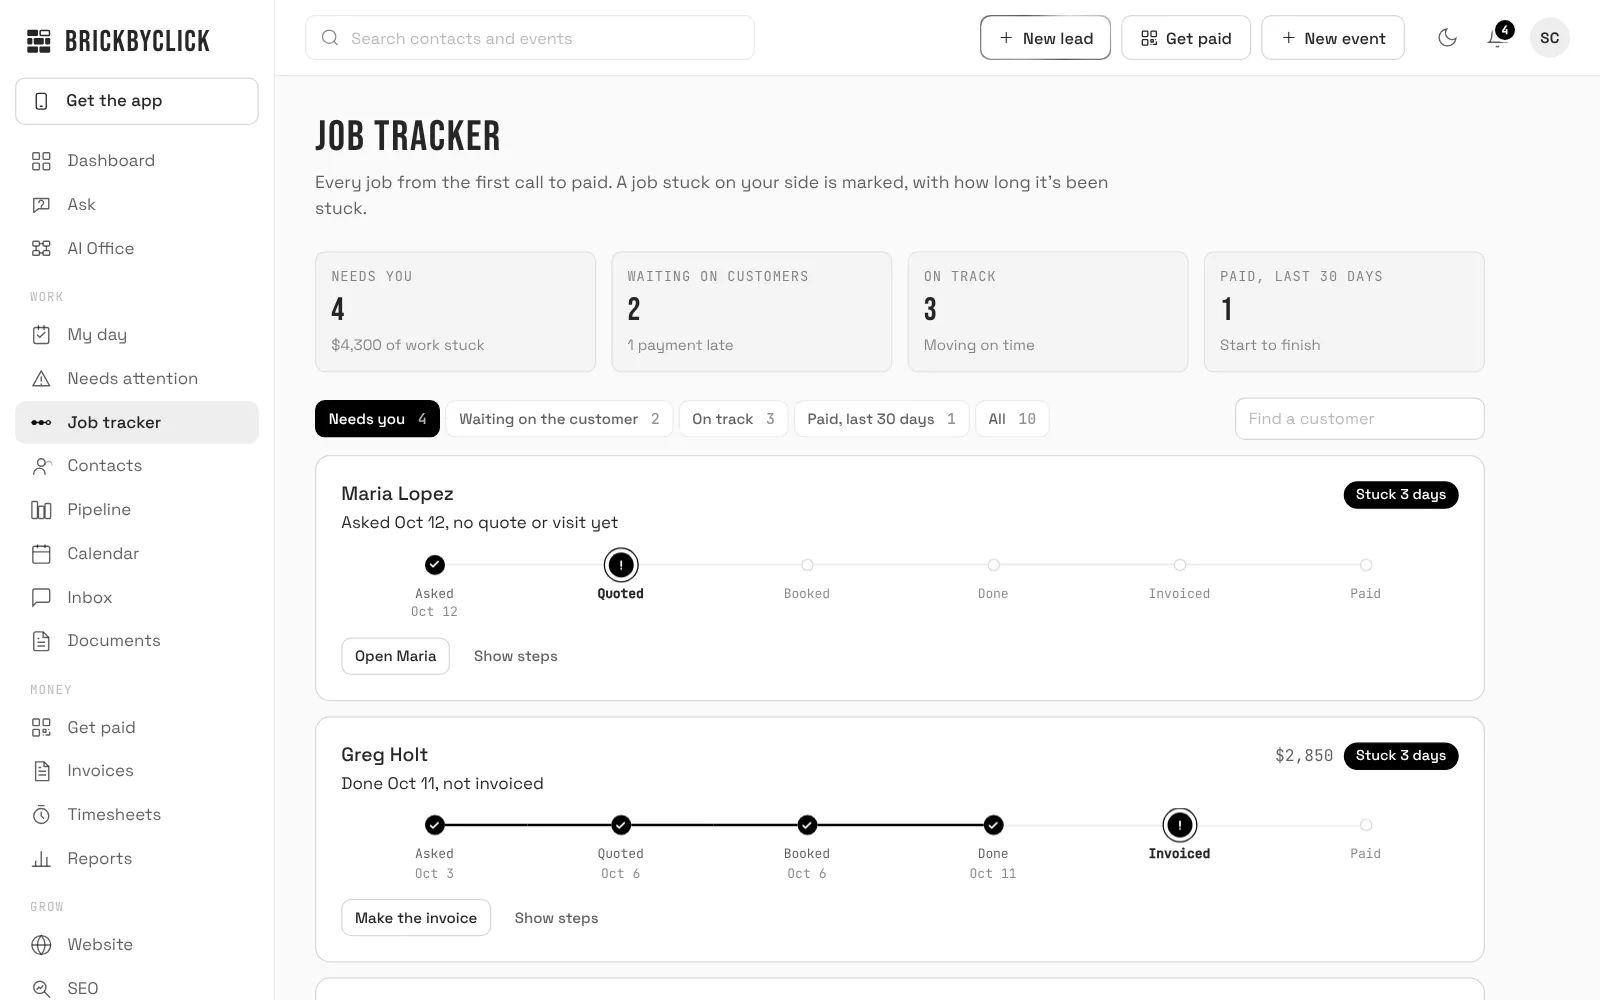Click the Calendar icon in sidebar
The width and height of the screenshot is (1600, 1000).
coord(41,554)
